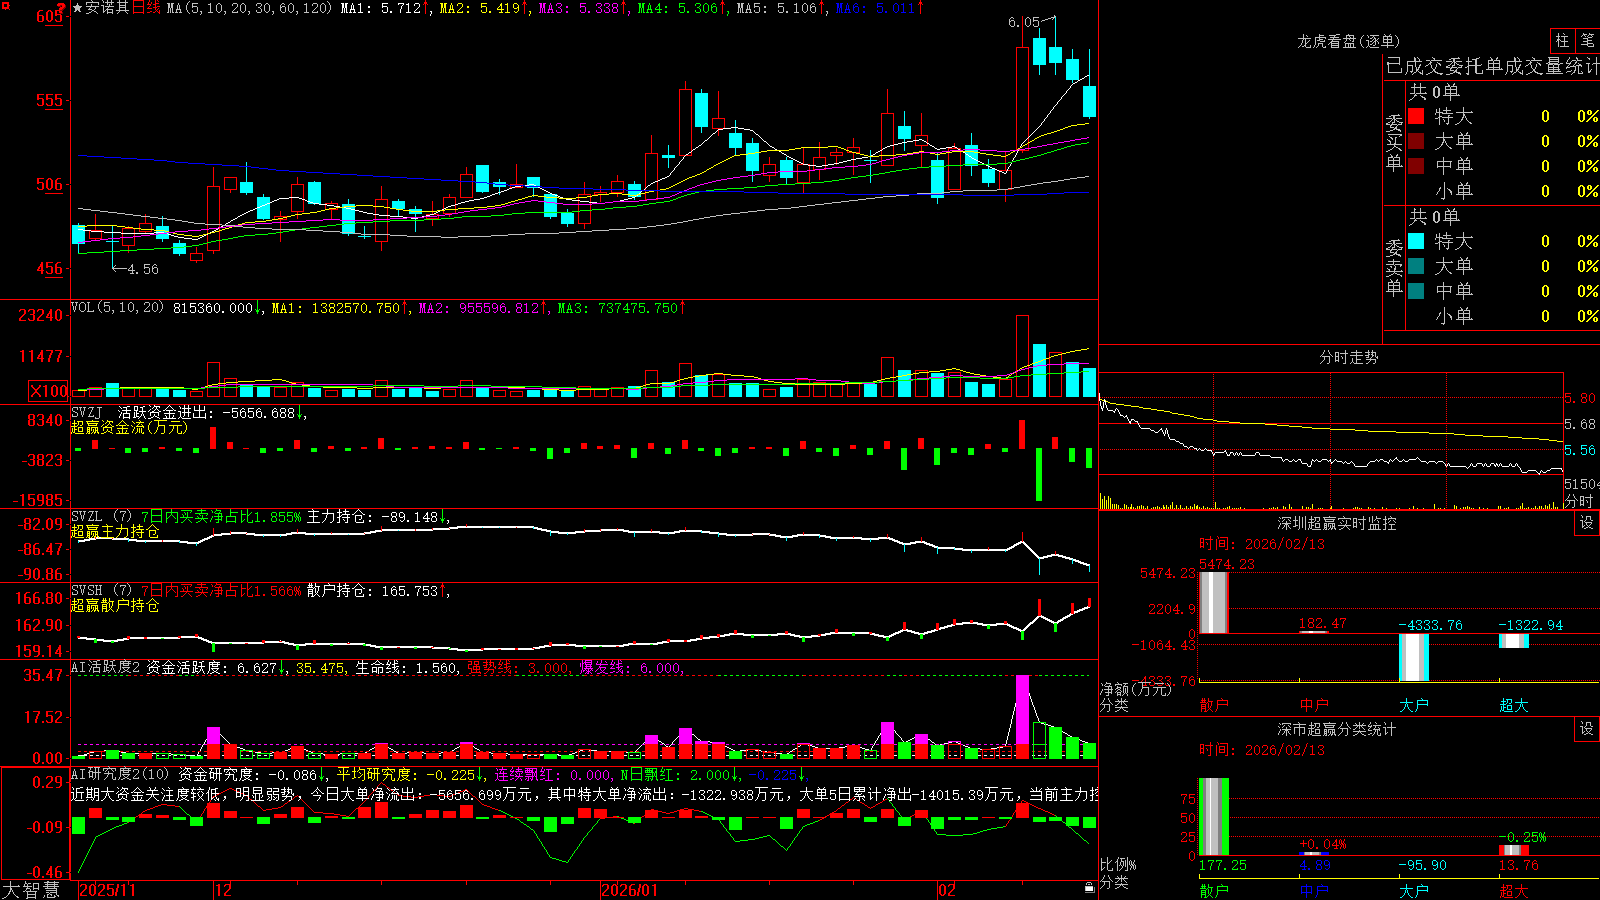Click the X100 volume multiplier box
1600x900 pixels.
tap(49, 391)
